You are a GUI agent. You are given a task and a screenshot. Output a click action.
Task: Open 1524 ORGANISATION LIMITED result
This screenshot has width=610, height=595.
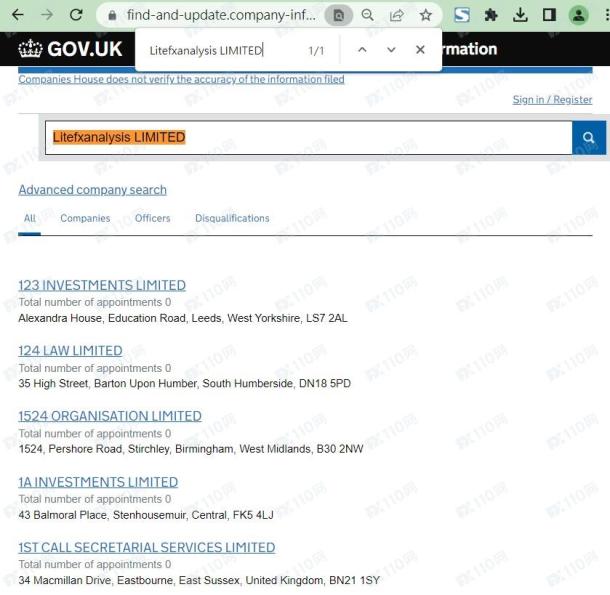110,416
